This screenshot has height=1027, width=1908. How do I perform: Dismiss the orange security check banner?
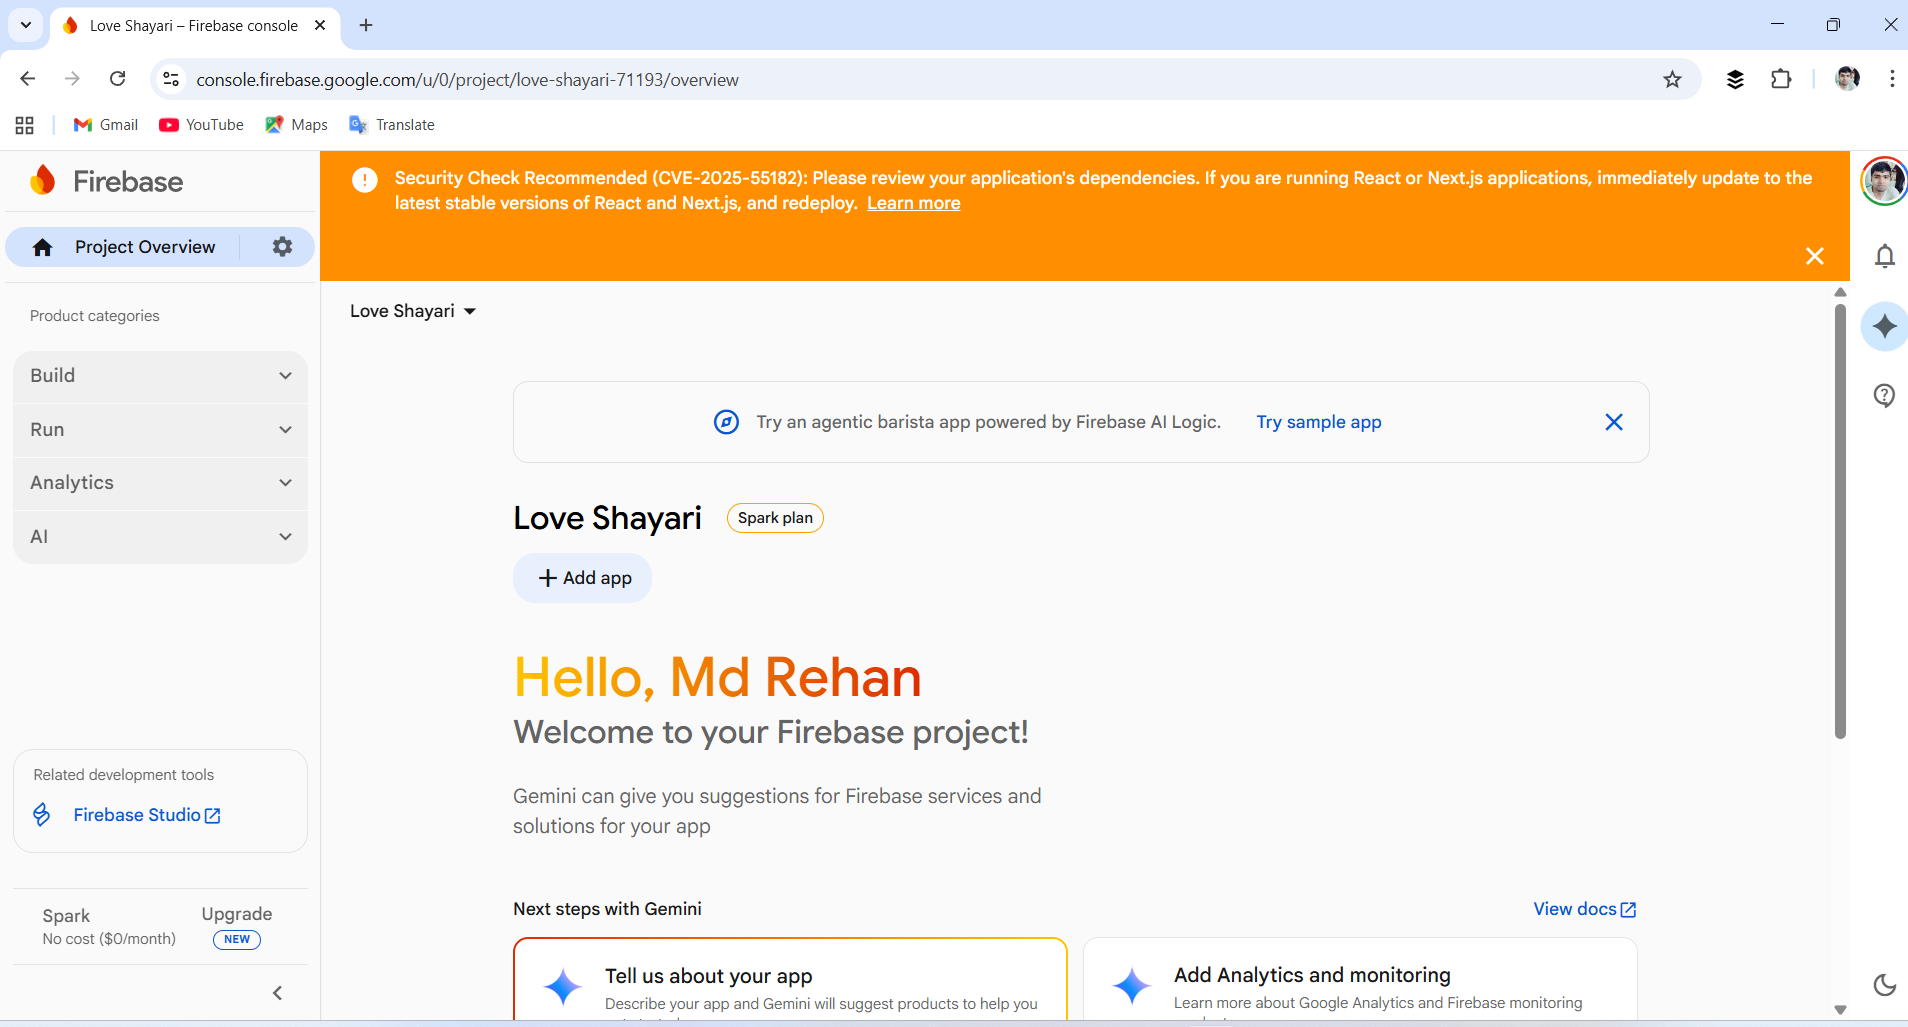(1814, 256)
